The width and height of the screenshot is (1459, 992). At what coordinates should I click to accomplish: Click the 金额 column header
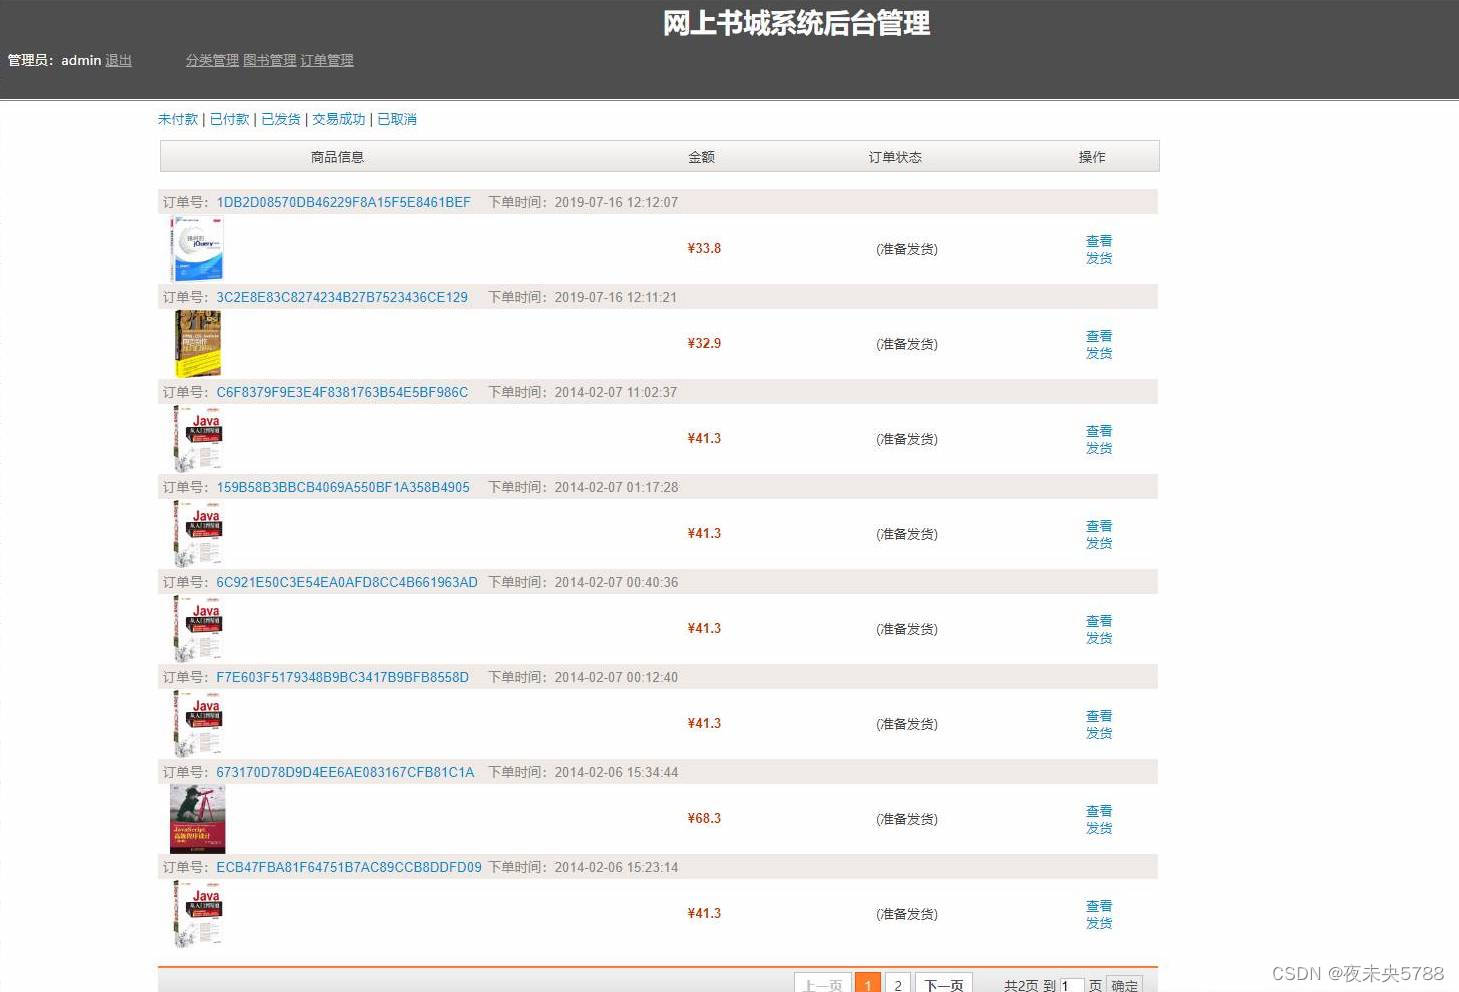click(x=701, y=157)
